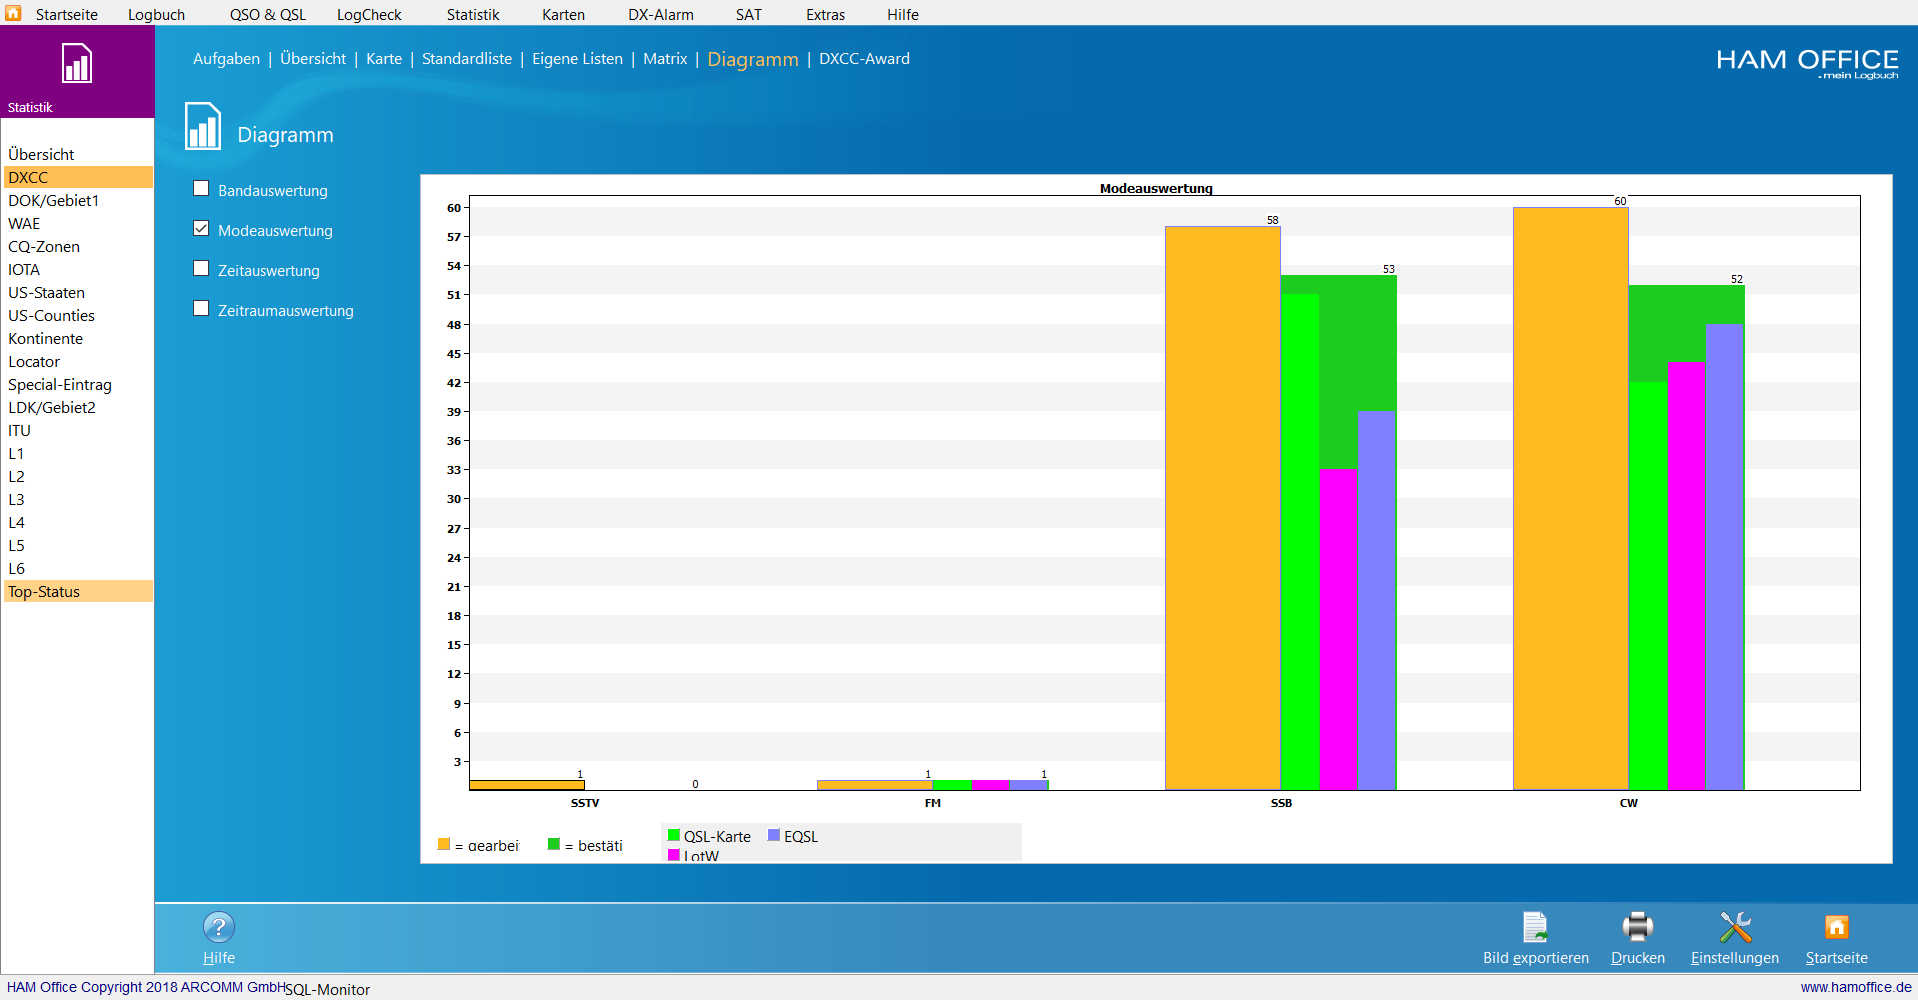Click the Modeauswertung chart title
The image size is (1918, 1001).
tap(1156, 188)
